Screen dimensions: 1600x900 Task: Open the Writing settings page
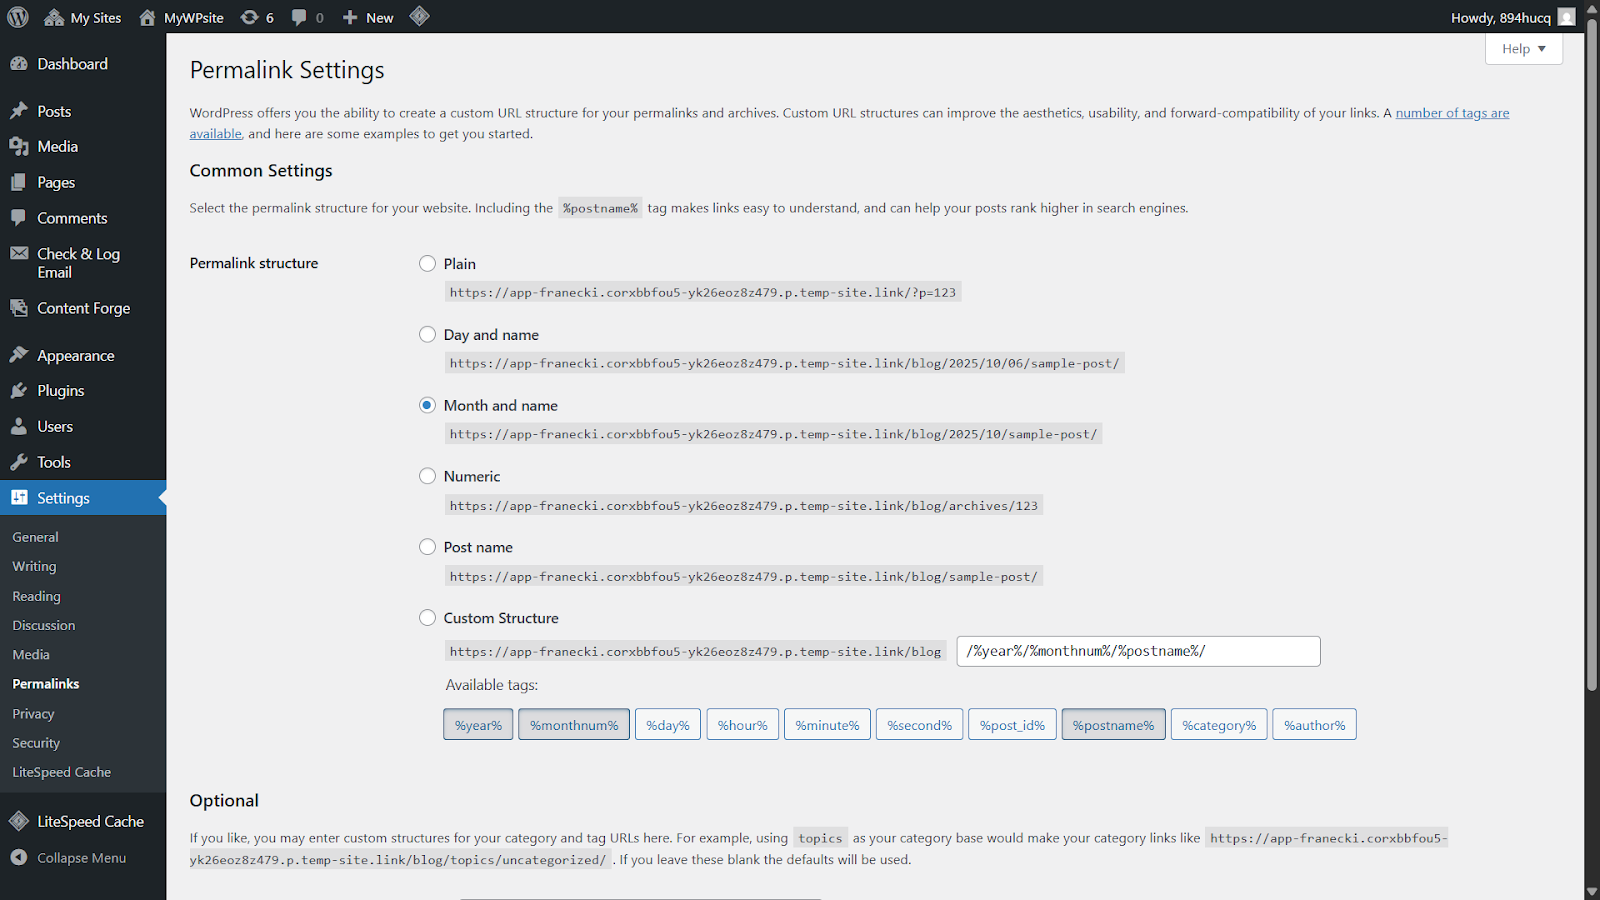coord(33,566)
